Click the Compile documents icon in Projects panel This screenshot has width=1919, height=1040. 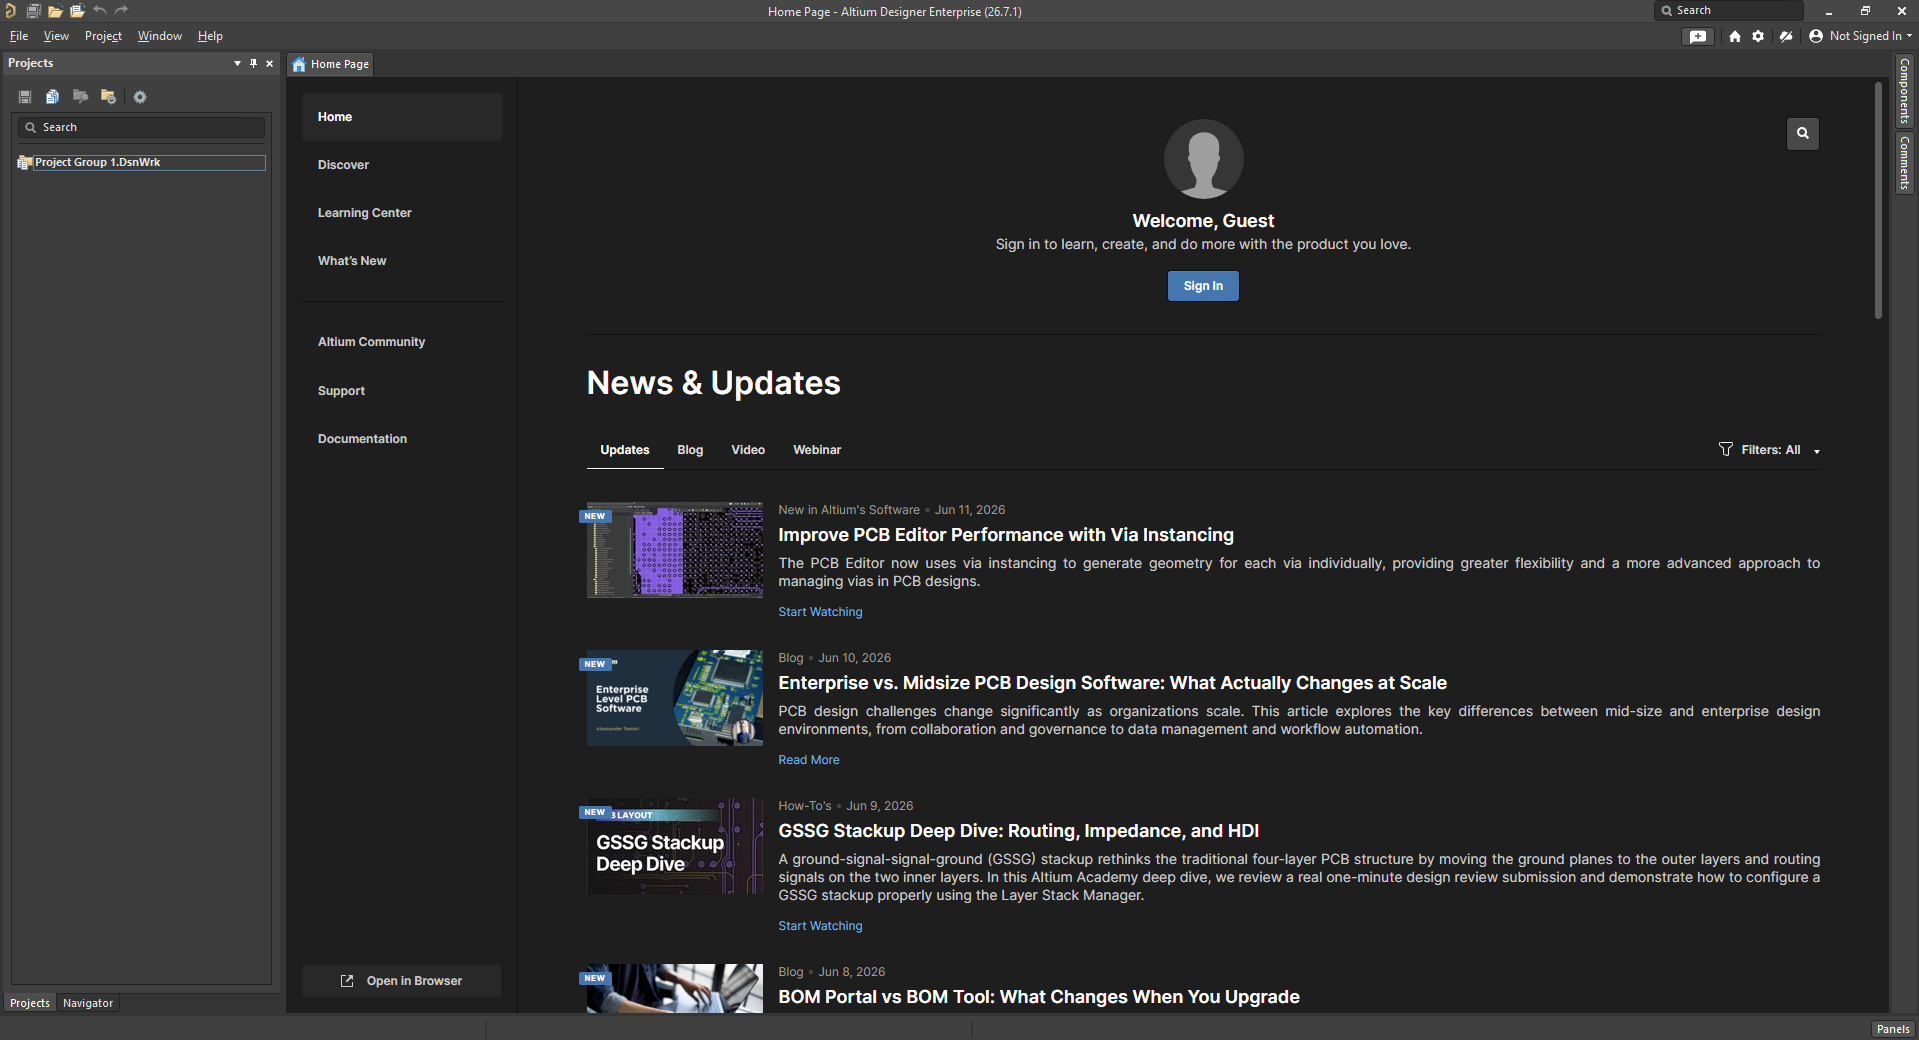pyautogui.click(x=52, y=97)
